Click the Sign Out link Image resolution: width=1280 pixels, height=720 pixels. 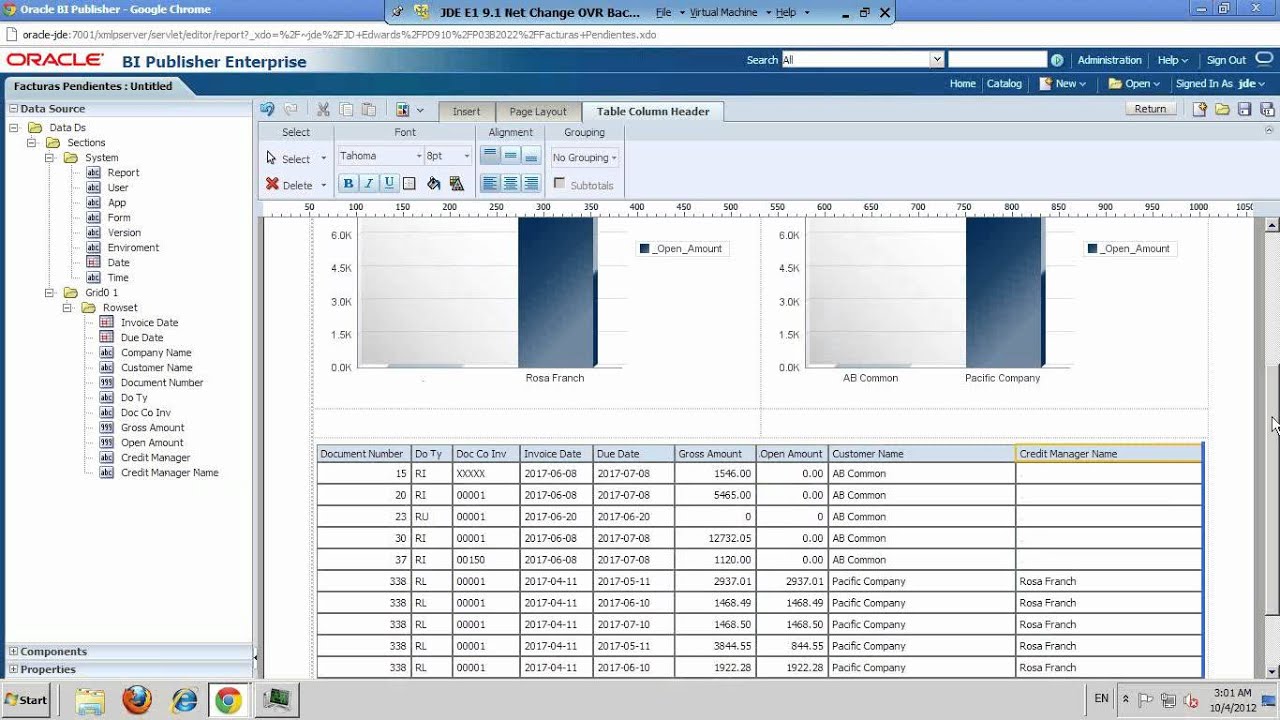tap(1226, 60)
